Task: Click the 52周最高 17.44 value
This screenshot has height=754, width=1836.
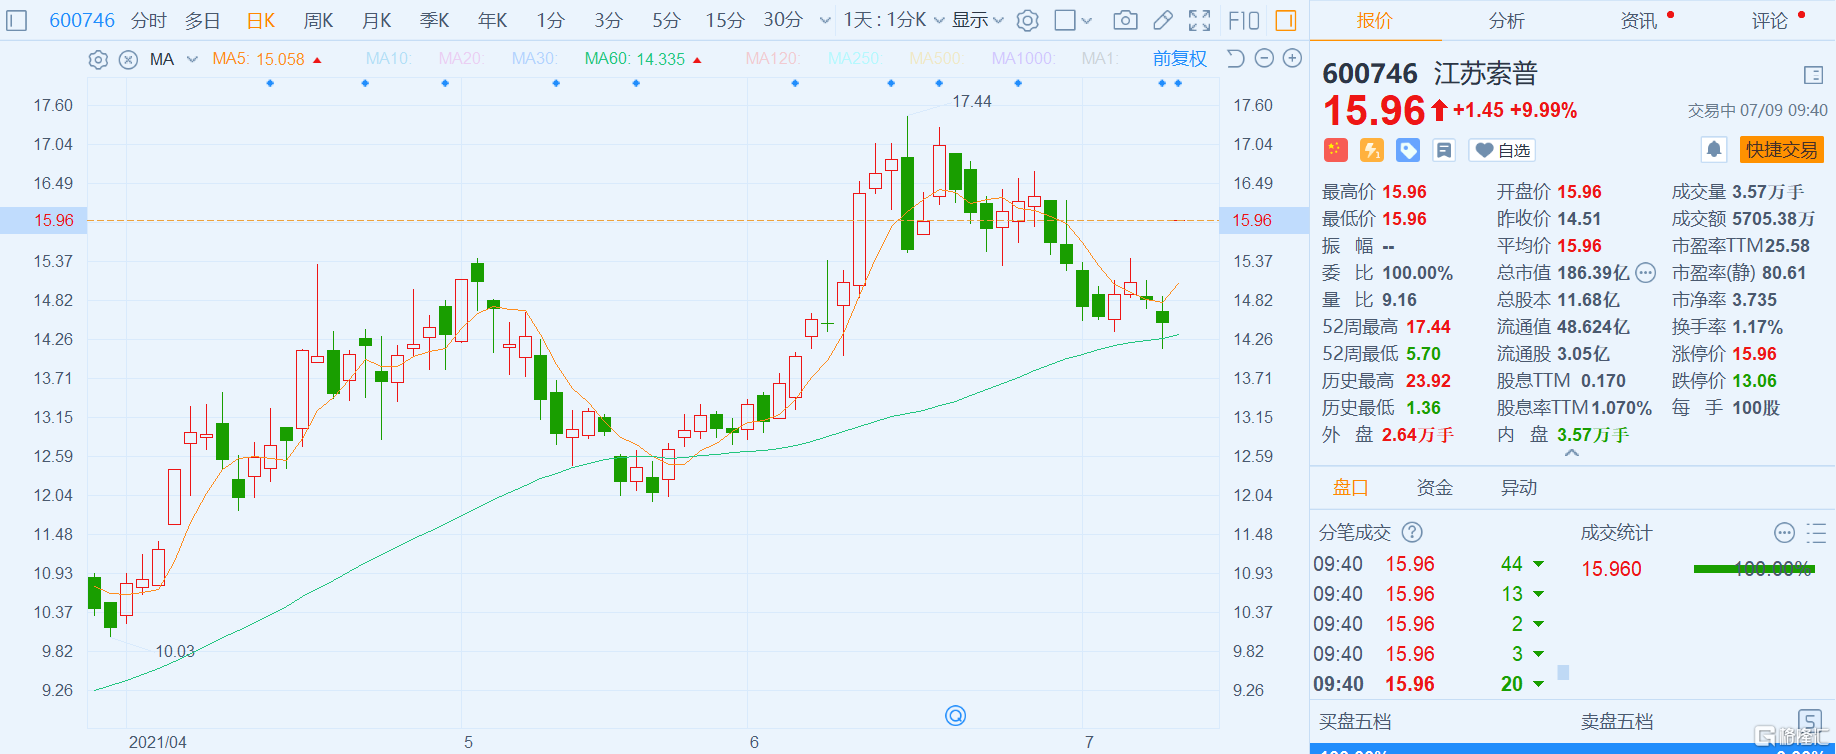Action: click(x=1428, y=327)
